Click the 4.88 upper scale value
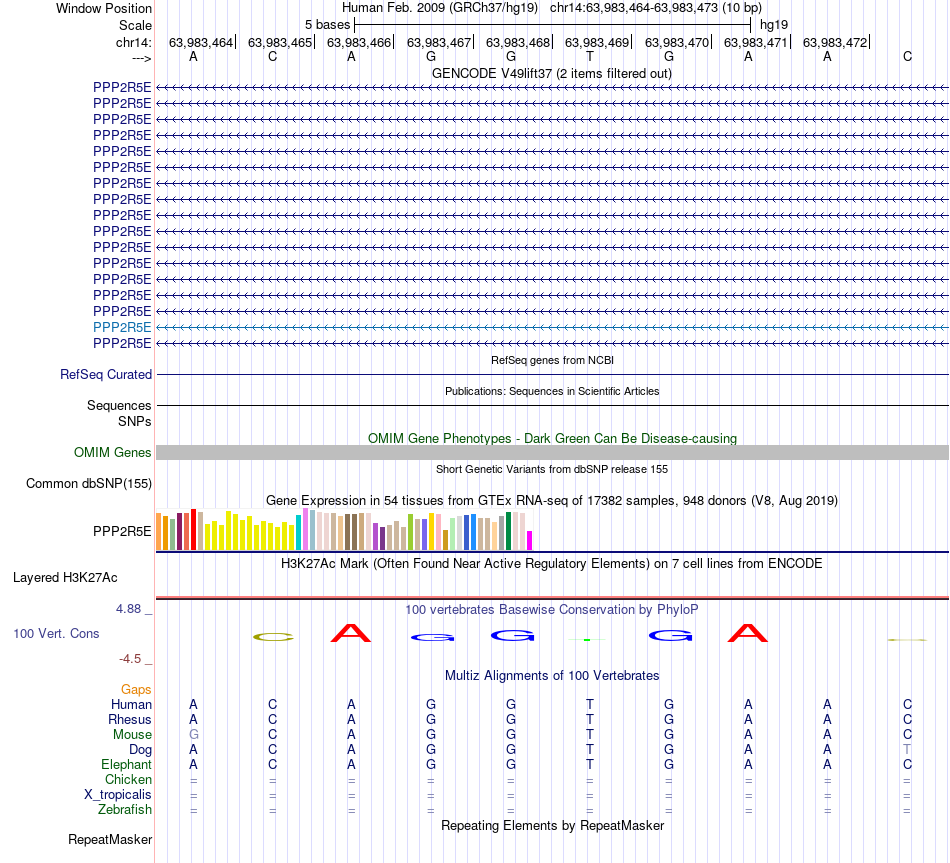Viewport: 950px width, 863px height. click(128, 609)
